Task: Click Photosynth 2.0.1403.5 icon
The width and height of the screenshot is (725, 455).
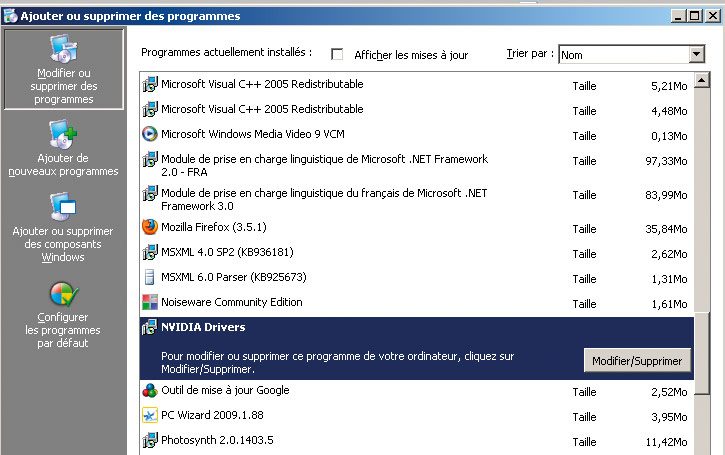Action: [150, 440]
